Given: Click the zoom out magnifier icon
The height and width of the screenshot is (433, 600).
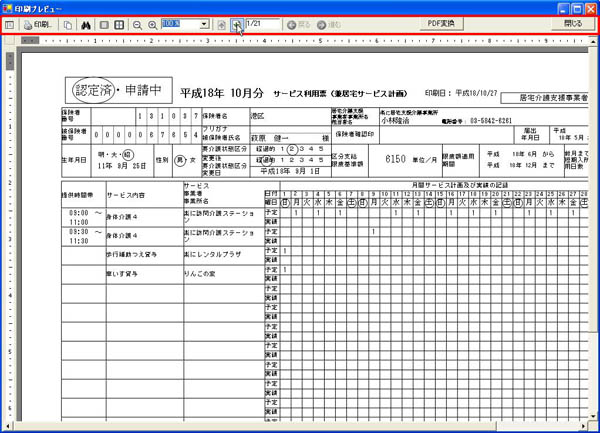Looking at the screenshot, I should [137, 26].
